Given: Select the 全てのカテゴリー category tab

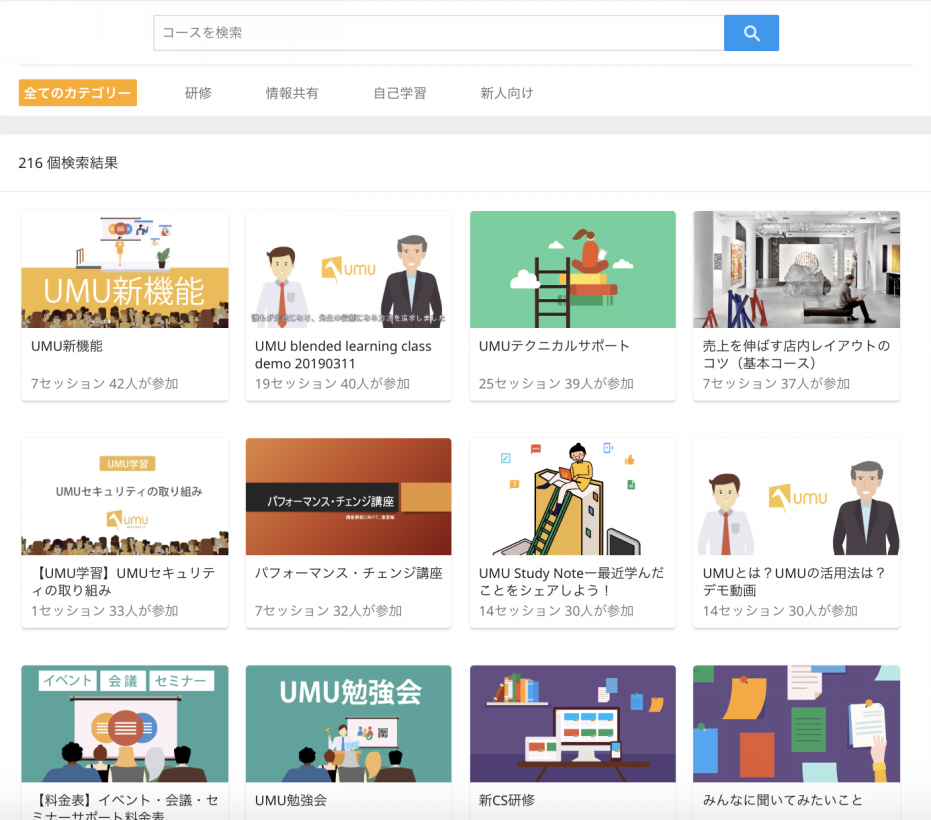Looking at the screenshot, I should click(78, 93).
